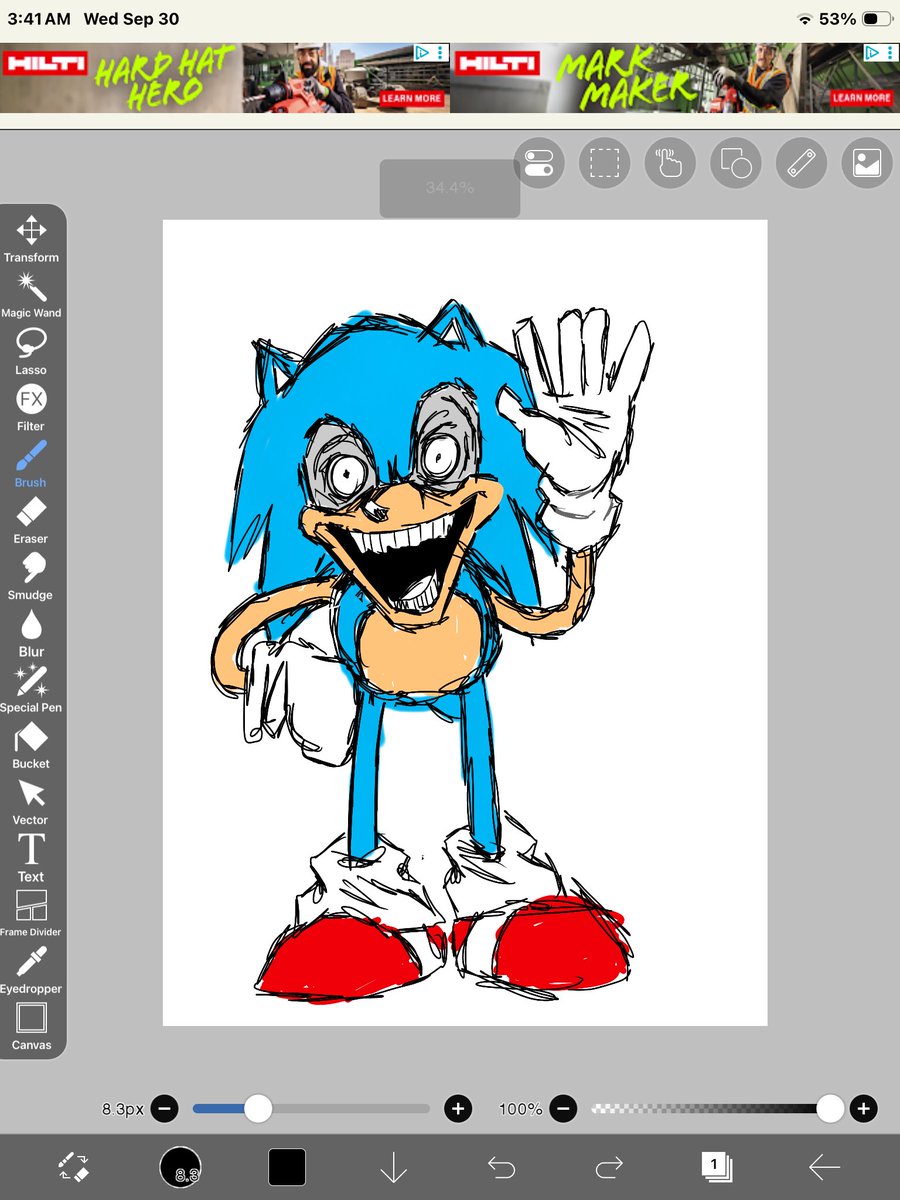Undo the last stroke
Viewport: 900px width, 1200px height.
[500, 1166]
